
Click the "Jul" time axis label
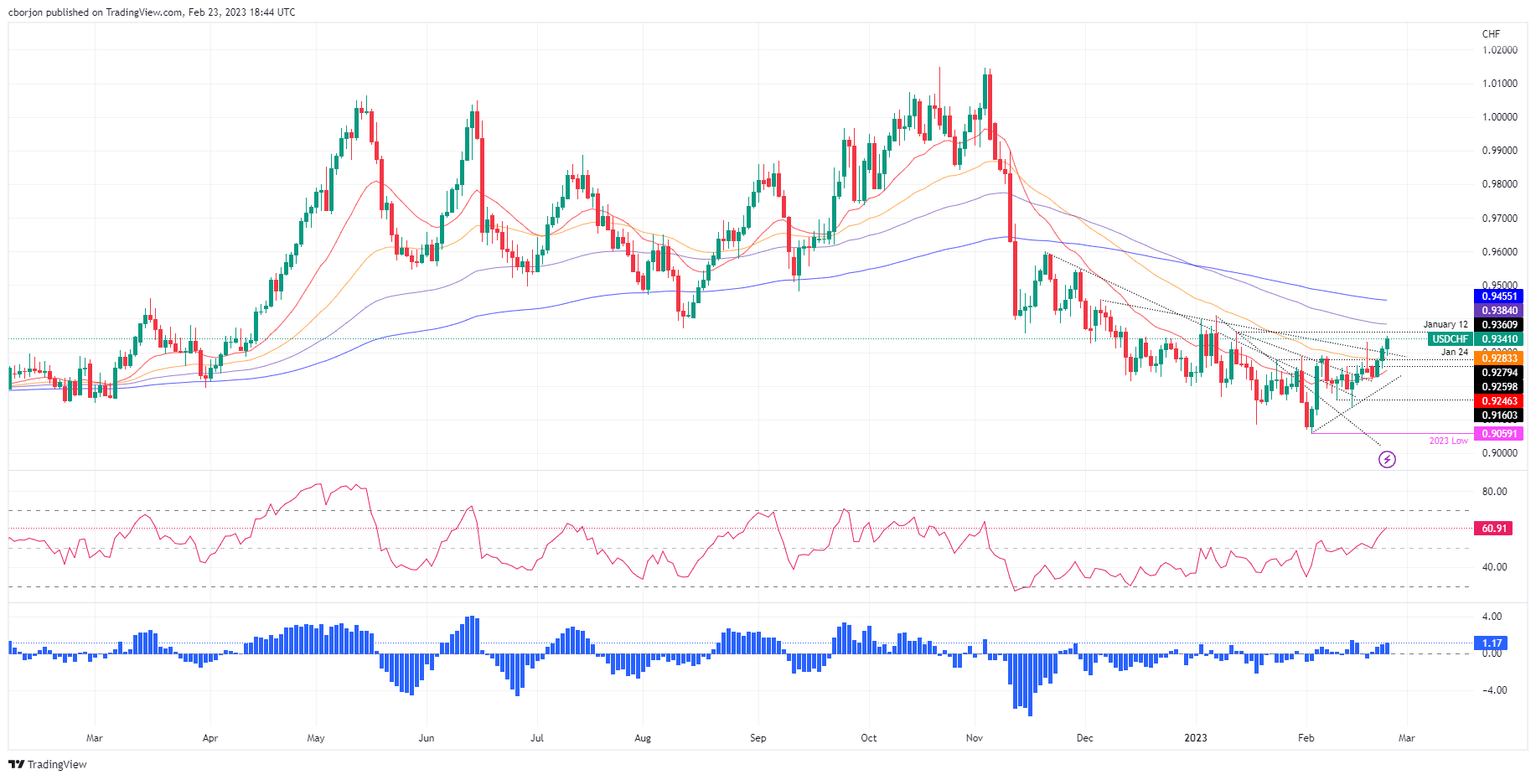tap(537, 739)
